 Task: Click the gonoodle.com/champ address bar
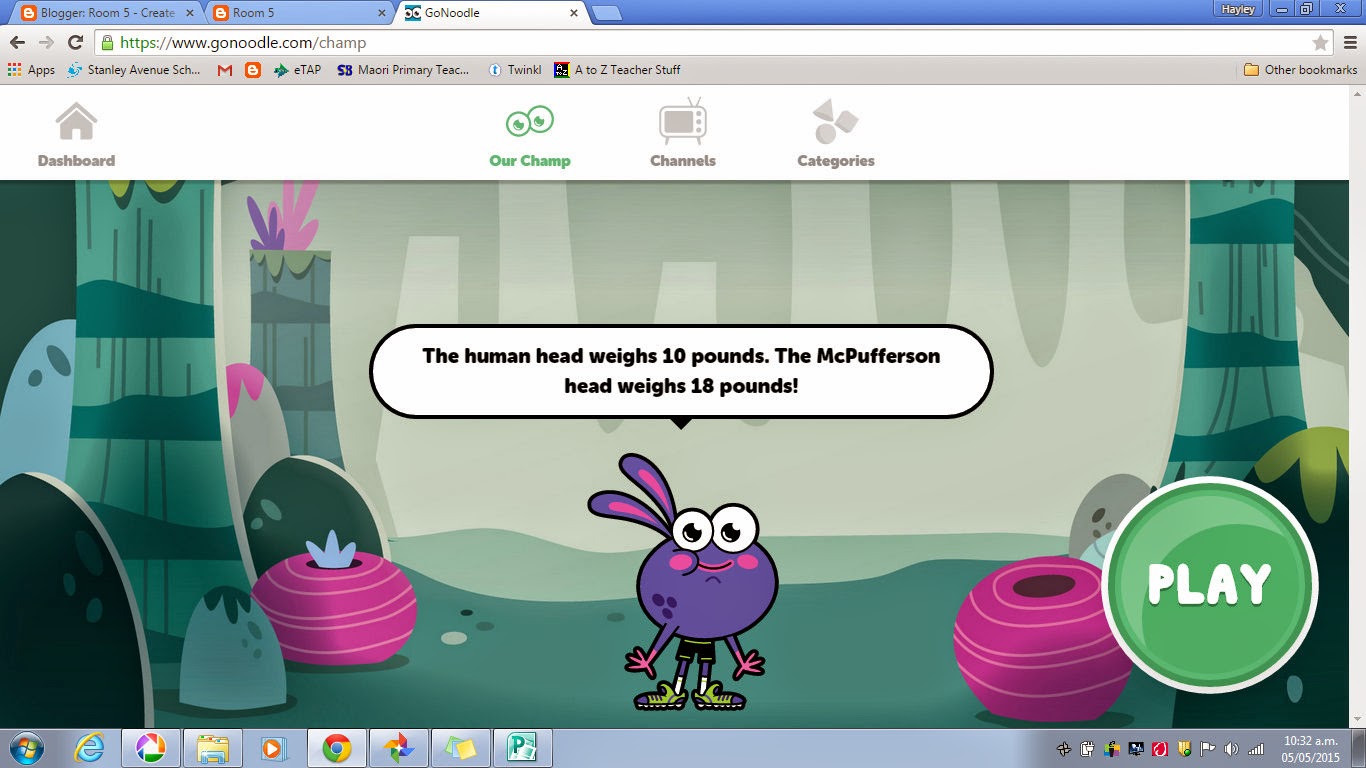coord(714,43)
